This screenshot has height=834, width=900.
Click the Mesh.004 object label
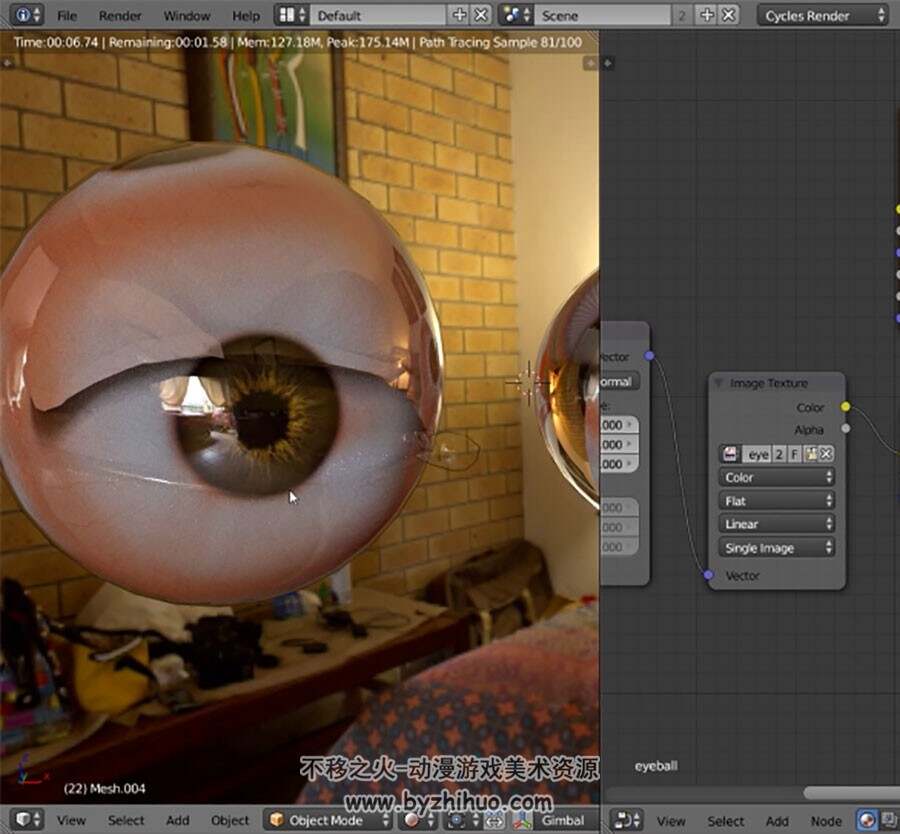tap(104, 788)
